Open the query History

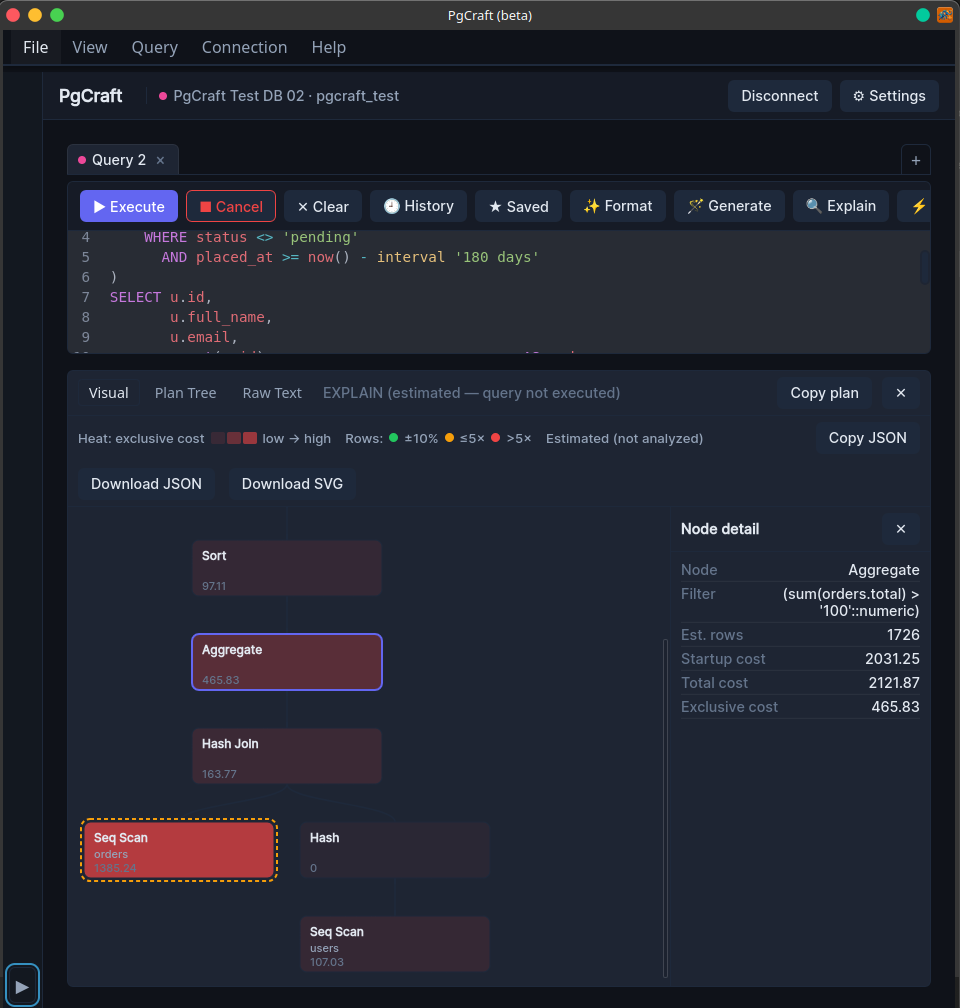click(x=419, y=206)
